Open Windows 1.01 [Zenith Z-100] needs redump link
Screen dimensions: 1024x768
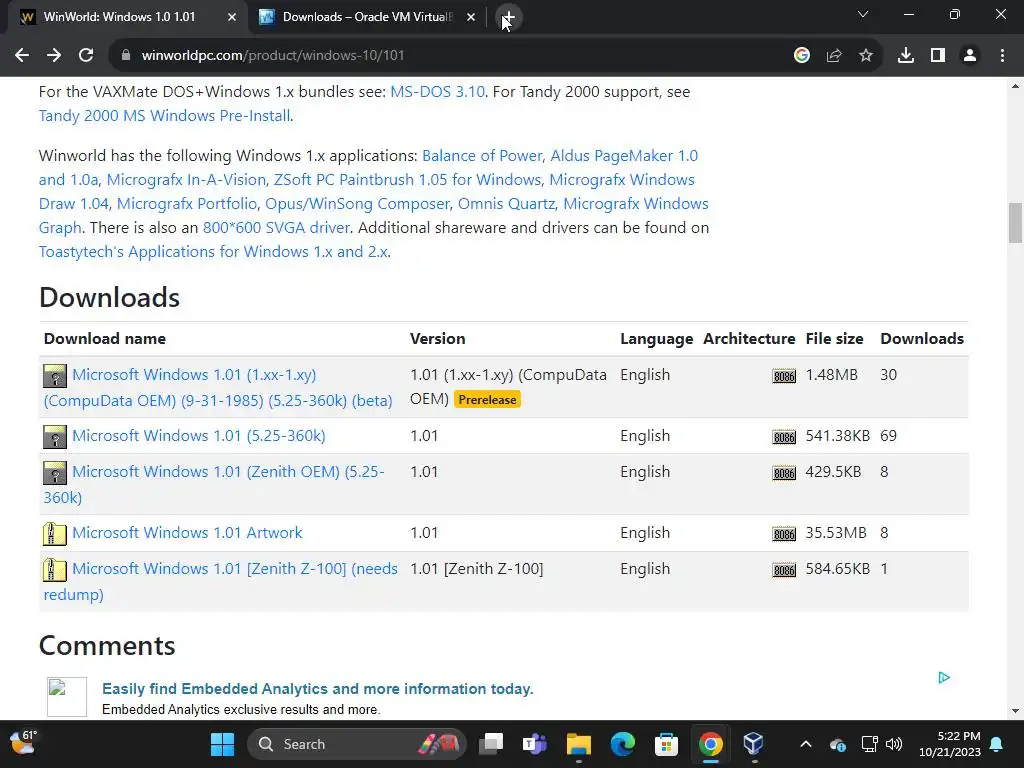click(221, 581)
